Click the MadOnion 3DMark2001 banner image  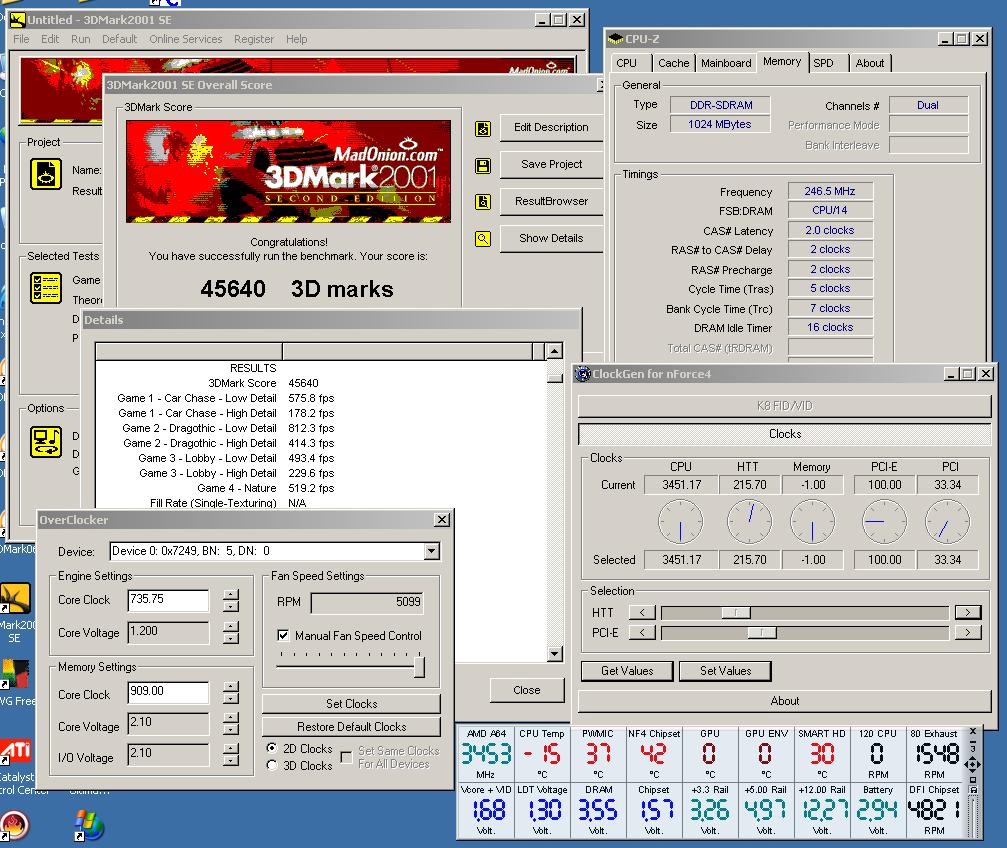pyautogui.click(x=288, y=172)
